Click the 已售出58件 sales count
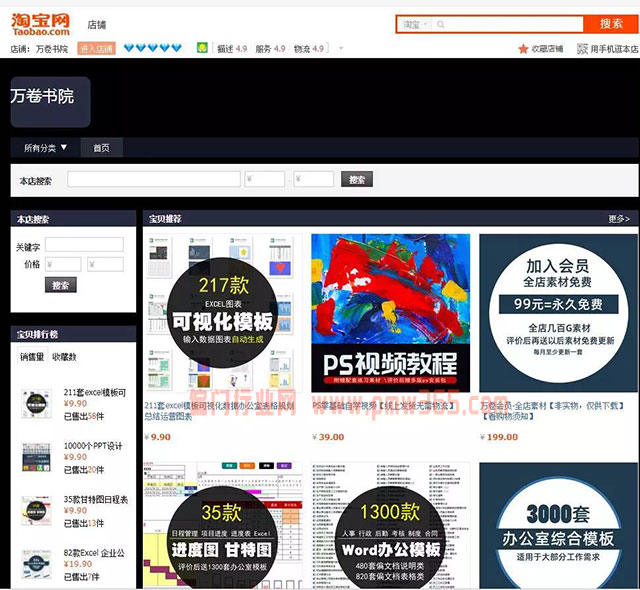Image resolution: width=640 pixels, height=590 pixels. 84,416
